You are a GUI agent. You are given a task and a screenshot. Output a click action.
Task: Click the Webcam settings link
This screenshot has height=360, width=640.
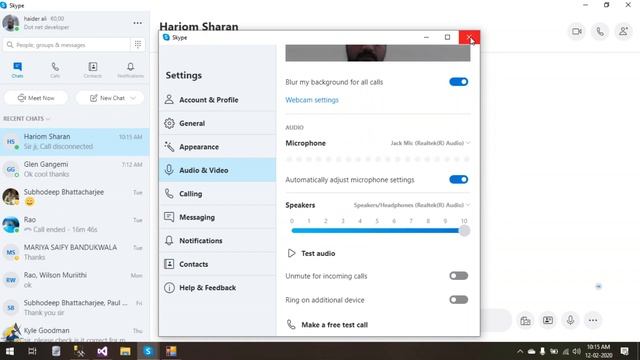point(312,100)
